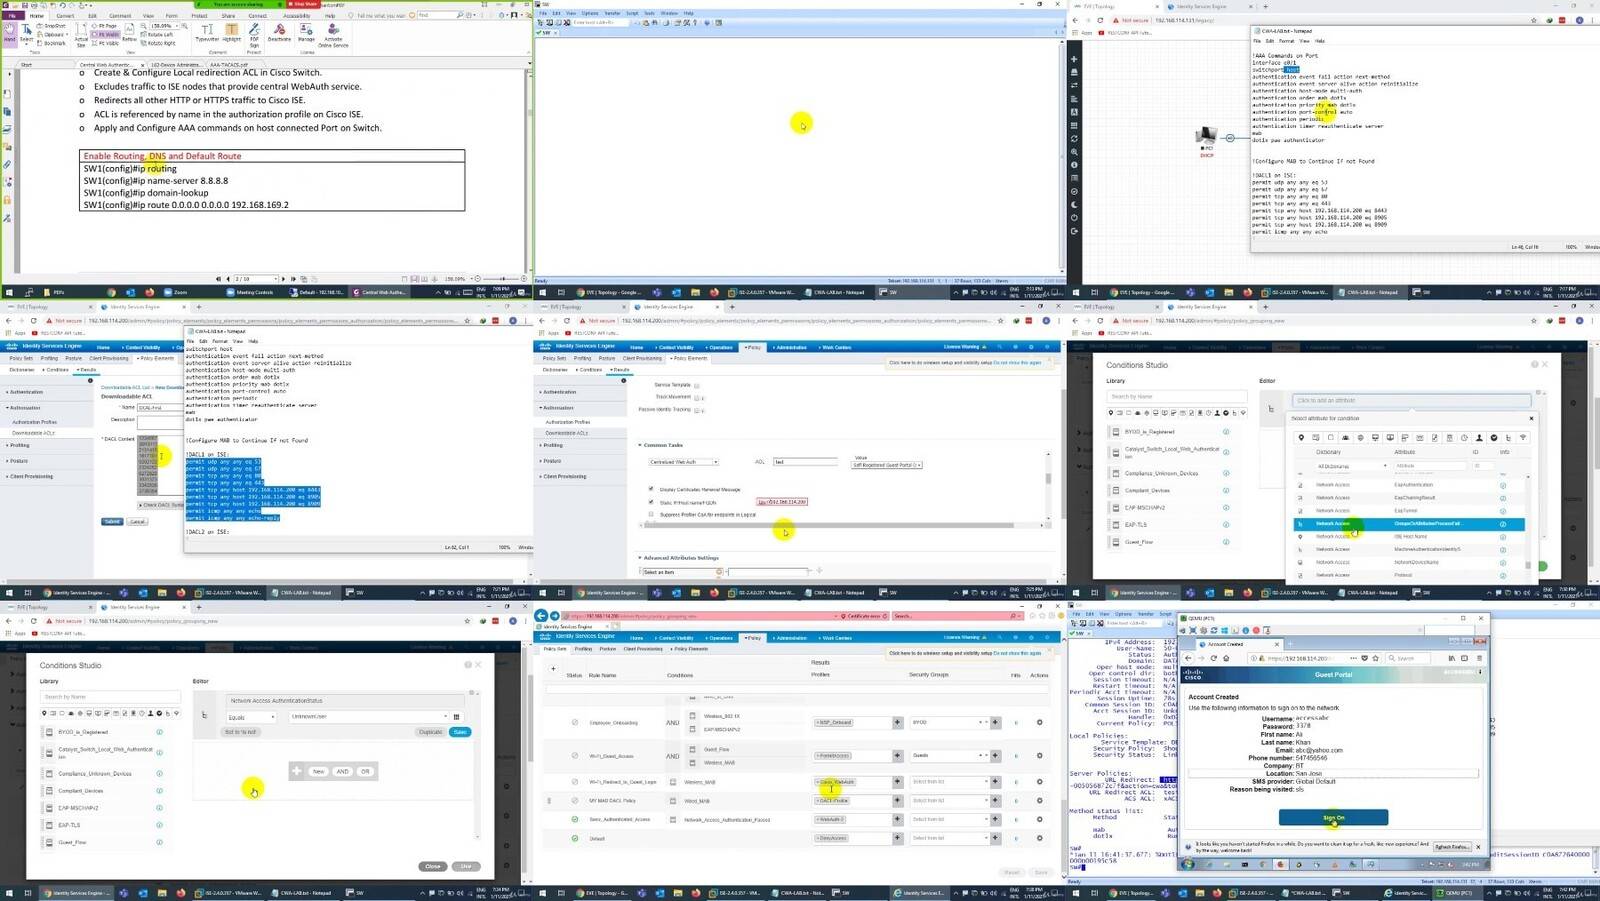Click the add-rule plus icon above the policy table

[x=553, y=669]
